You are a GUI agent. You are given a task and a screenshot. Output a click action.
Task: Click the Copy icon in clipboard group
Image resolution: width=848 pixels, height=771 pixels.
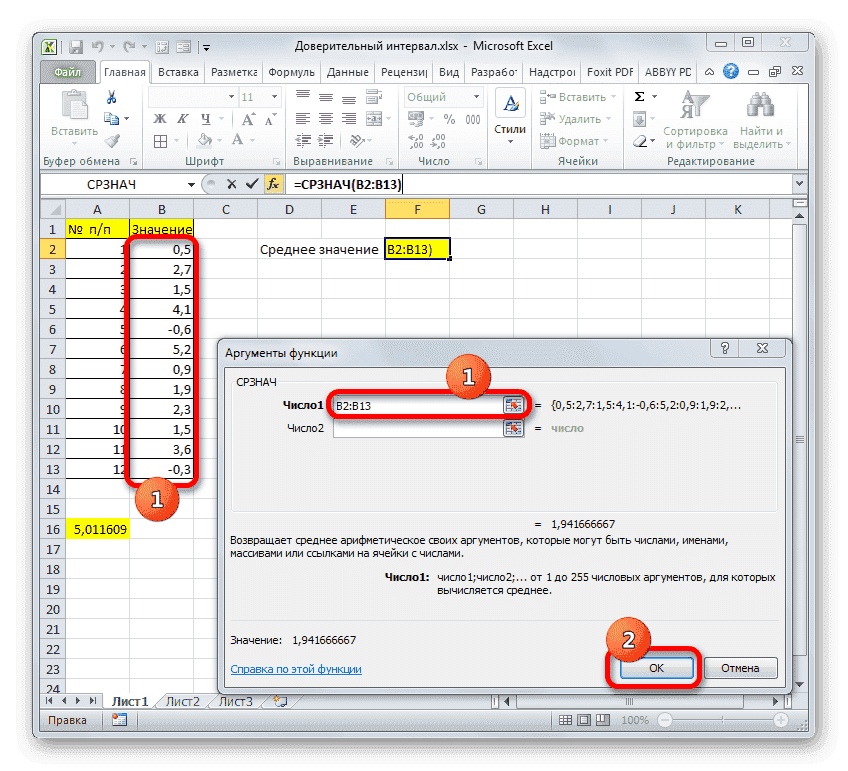[x=112, y=119]
